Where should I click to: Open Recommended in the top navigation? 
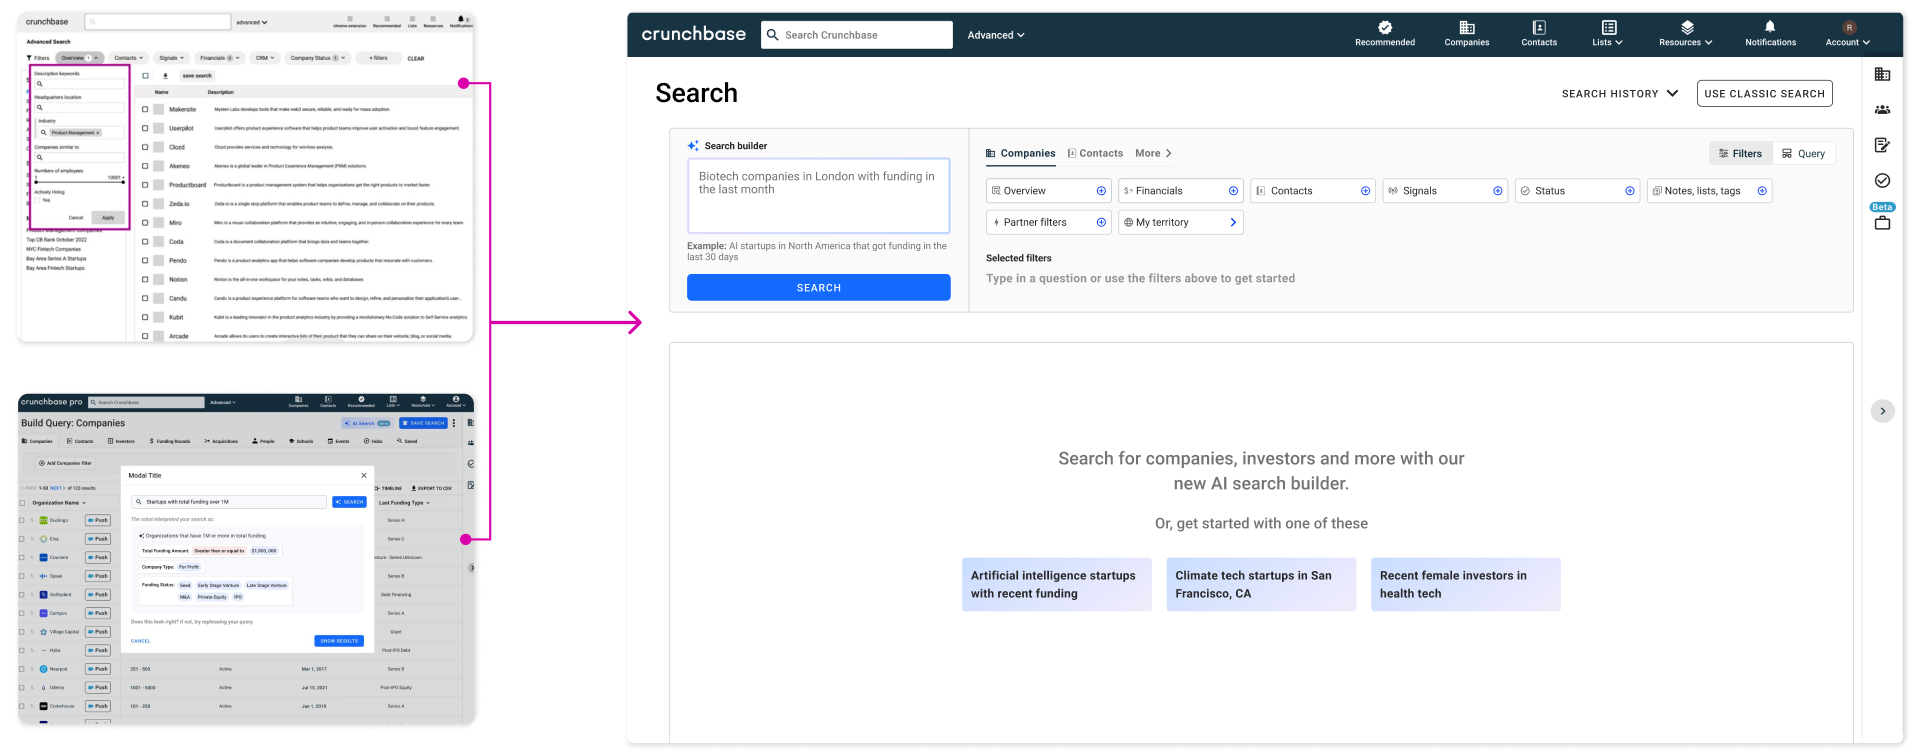[x=1384, y=34]
